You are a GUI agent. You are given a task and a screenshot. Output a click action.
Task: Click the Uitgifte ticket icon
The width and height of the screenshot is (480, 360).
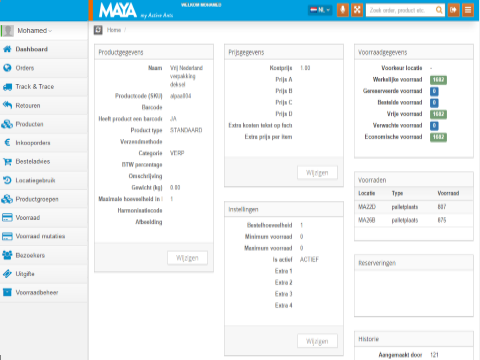pos(7,274)
